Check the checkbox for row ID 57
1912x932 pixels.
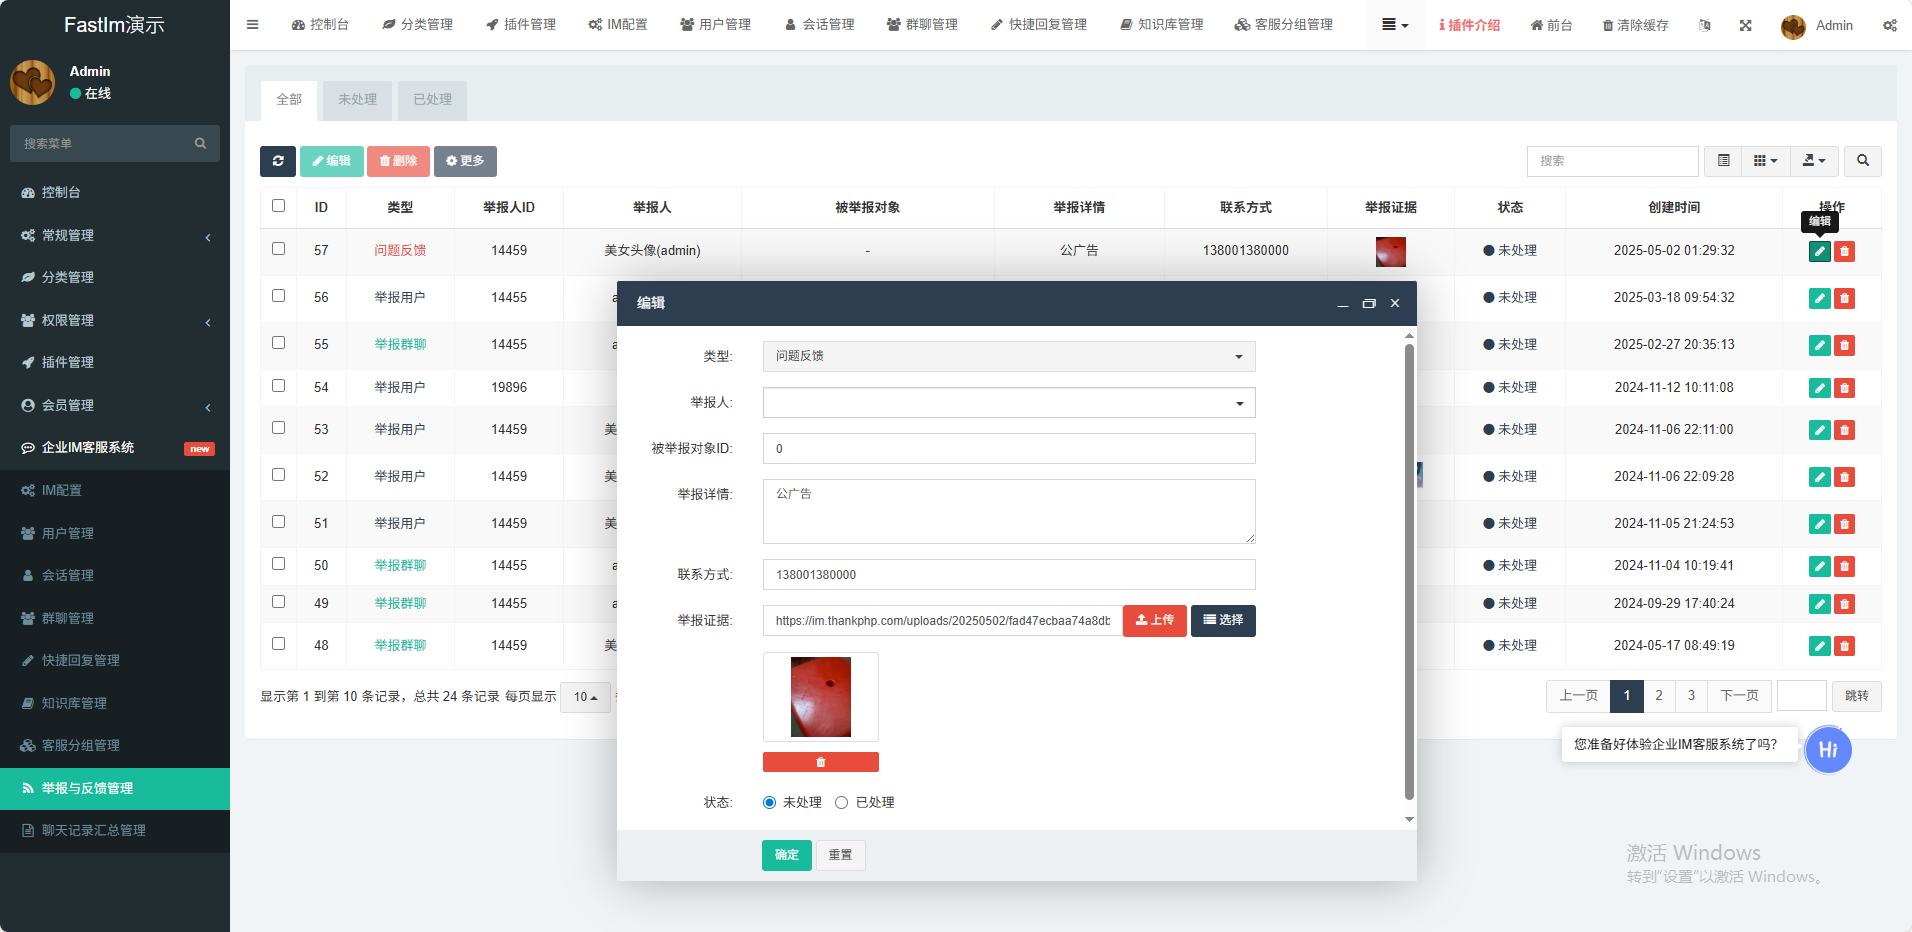[x=279, y=249]
